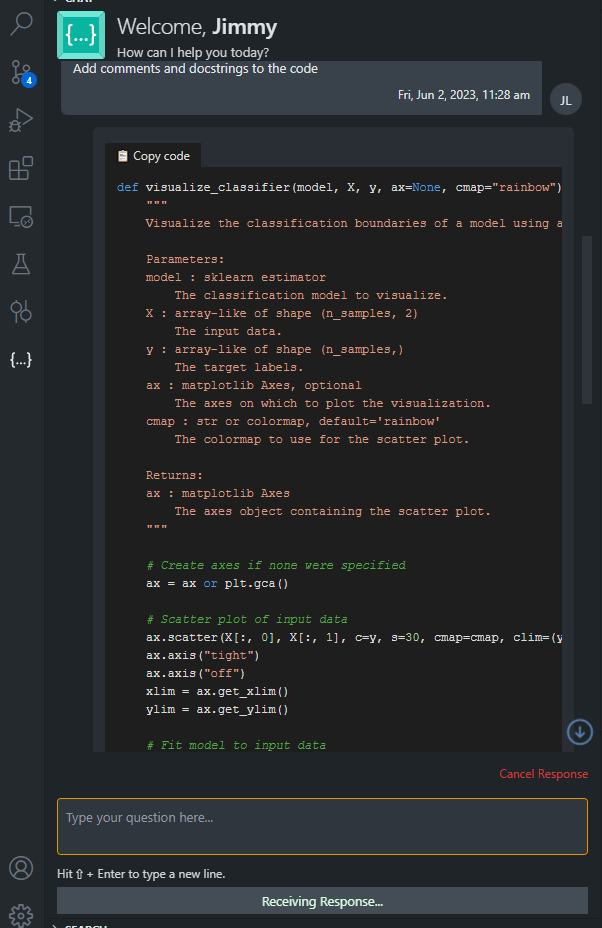Open the Extensions view
Screen dimensions: 602x928
click(x=21, y=168)
